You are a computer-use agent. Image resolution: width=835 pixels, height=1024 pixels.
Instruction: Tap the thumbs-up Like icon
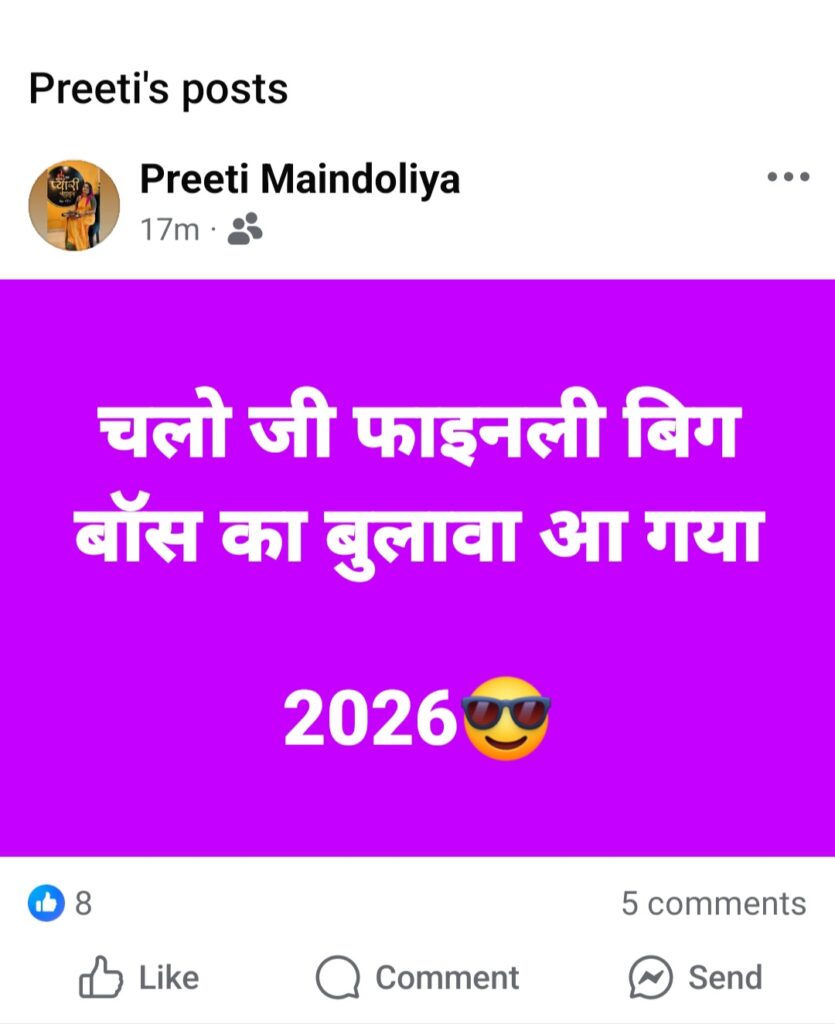click(101, 977)
